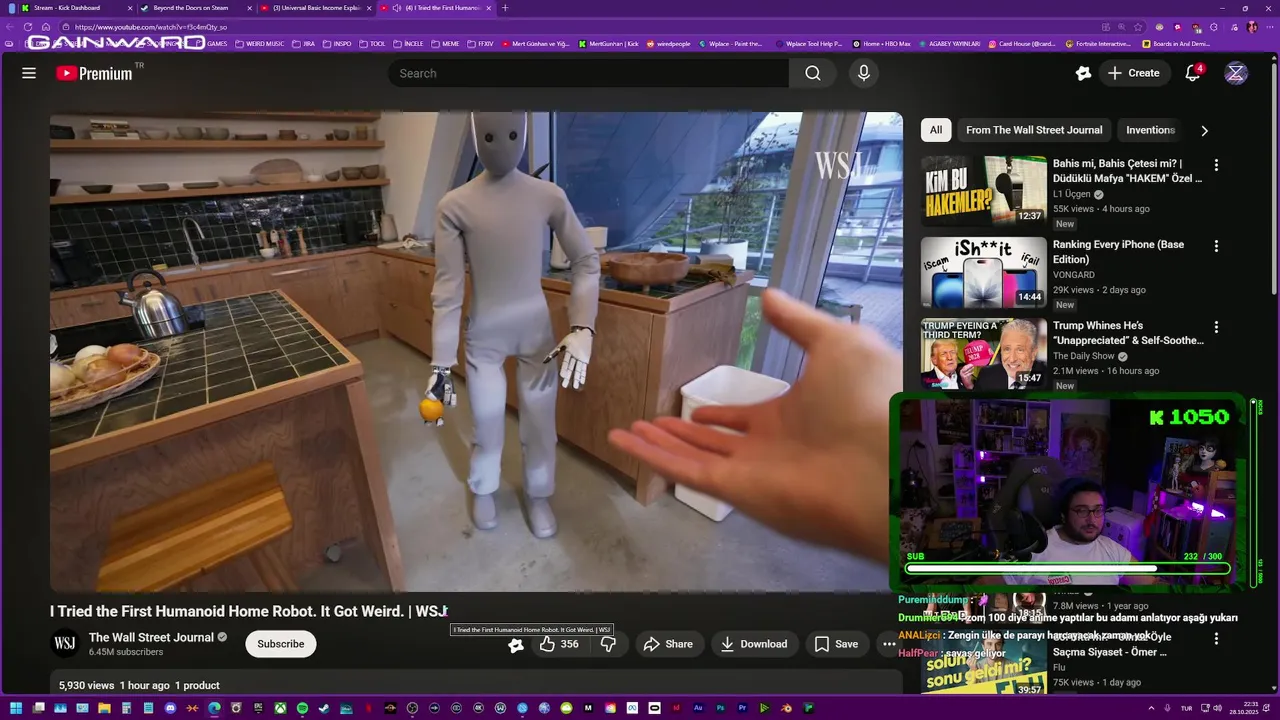Open the Create menu button
The height and width of the screenshot is (720, 1280).
click(1134, 73)
